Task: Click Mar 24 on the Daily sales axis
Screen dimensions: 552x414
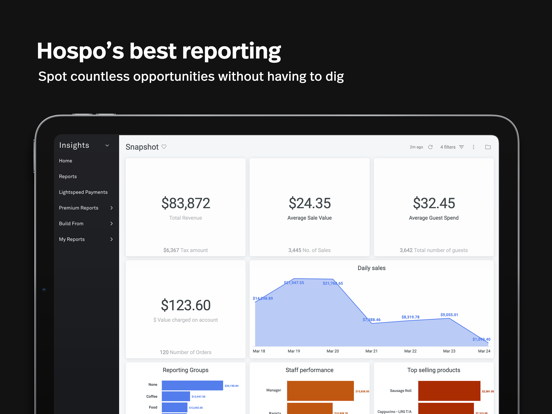Action: coord(484,351)
